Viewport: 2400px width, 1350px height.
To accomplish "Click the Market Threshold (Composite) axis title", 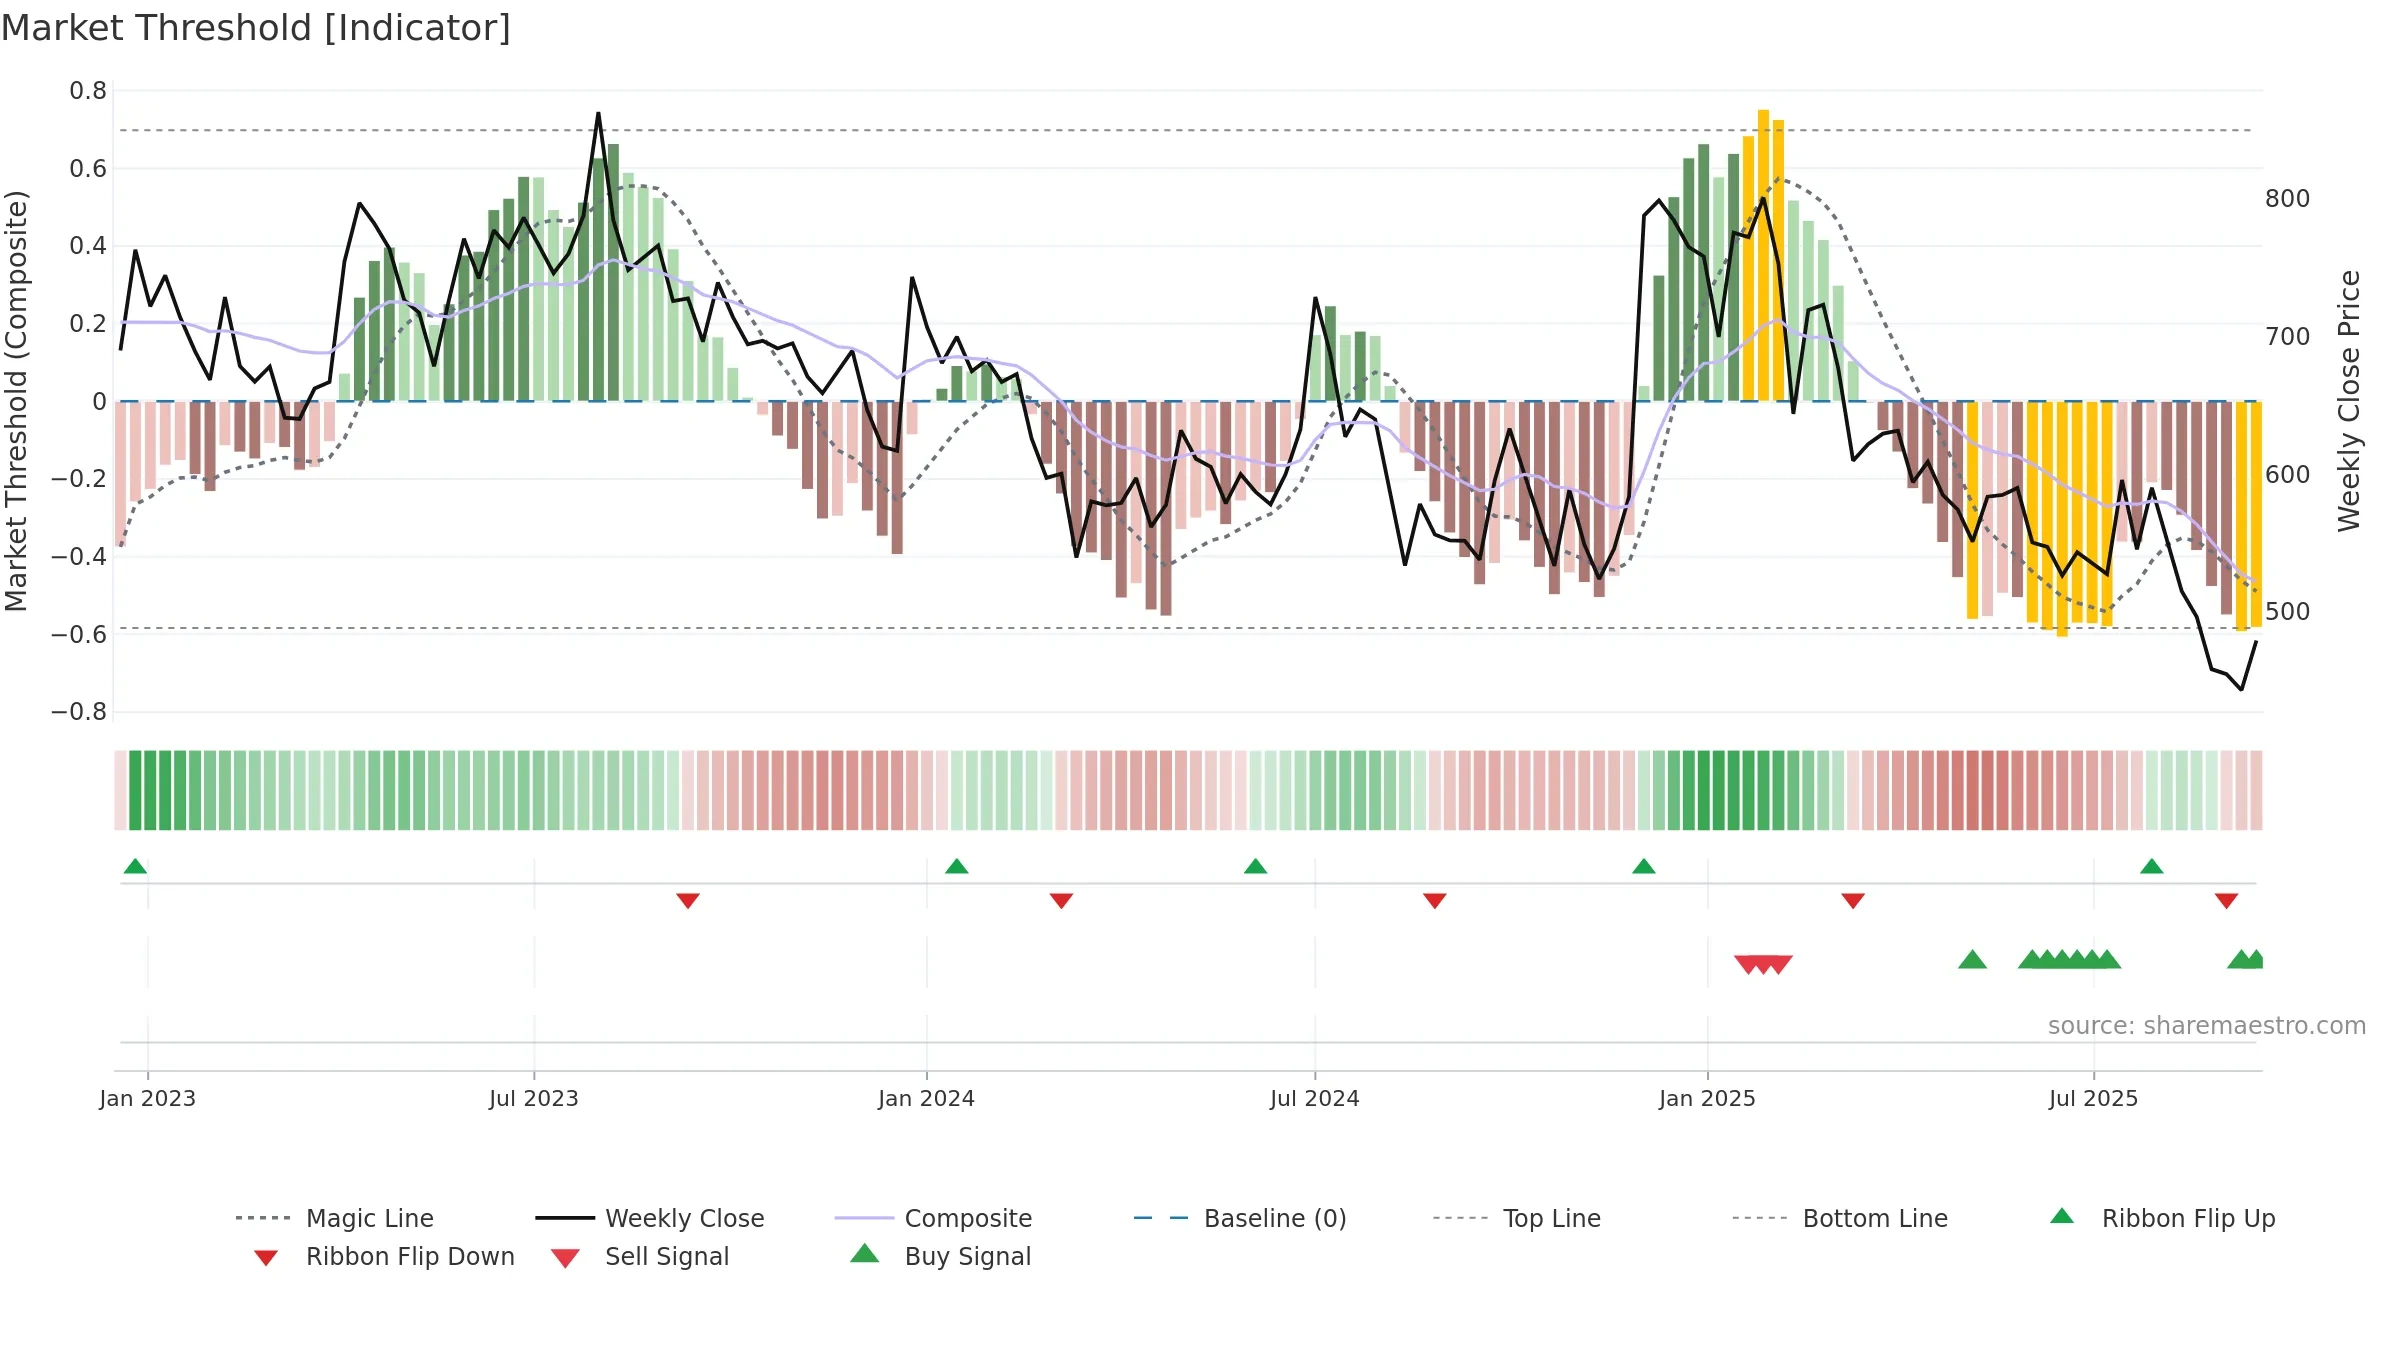I will pos(16,401).
